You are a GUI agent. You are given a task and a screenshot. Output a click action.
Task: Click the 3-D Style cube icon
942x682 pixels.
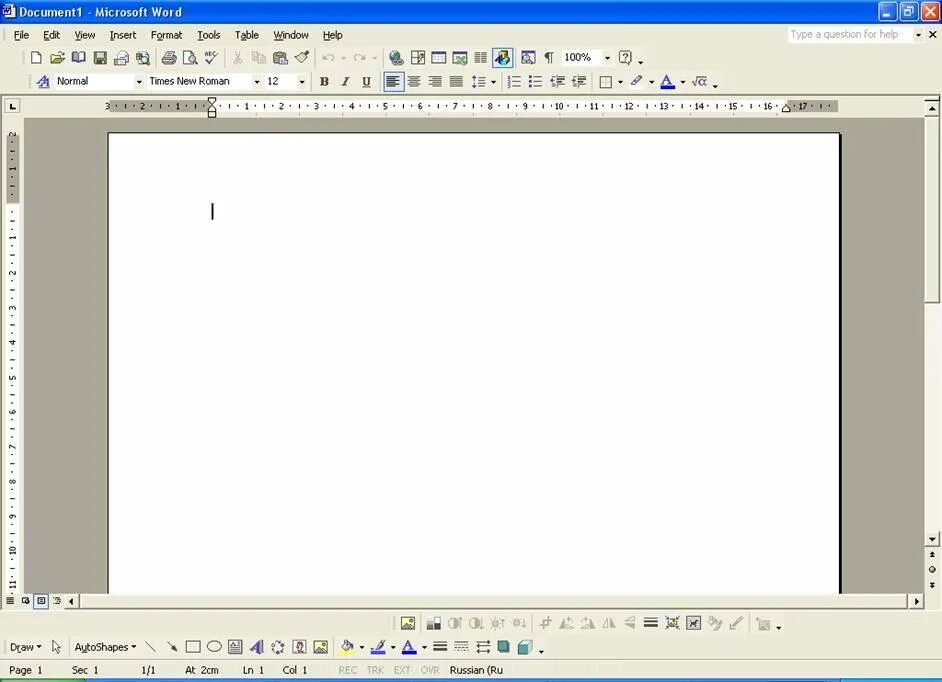[x=525, y=647]
